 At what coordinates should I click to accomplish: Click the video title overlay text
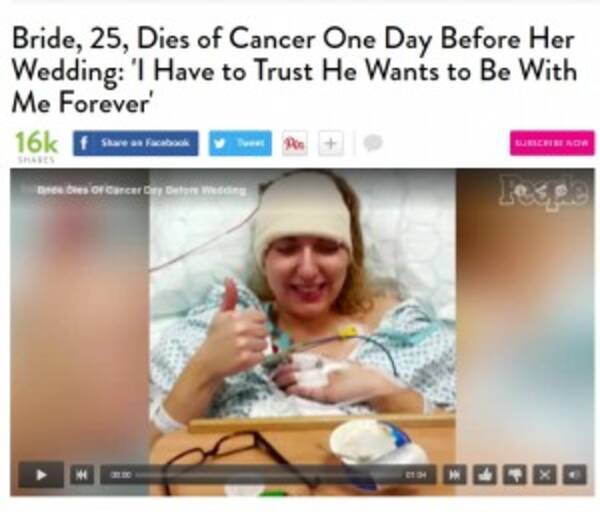point(141,190)
